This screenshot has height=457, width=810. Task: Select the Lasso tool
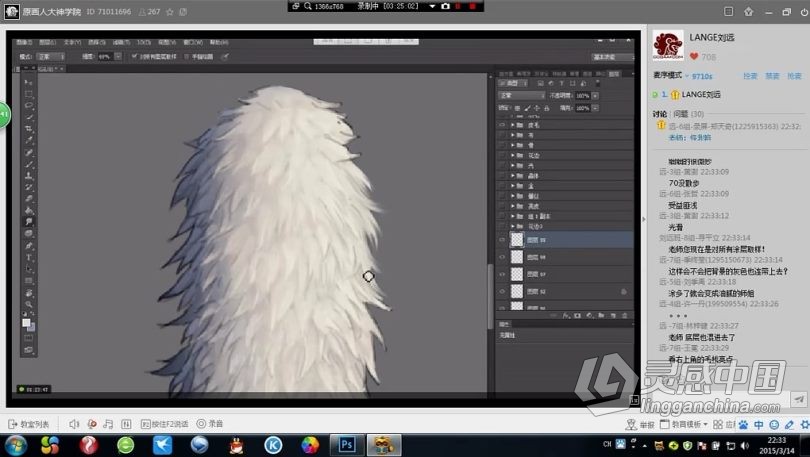(28, 105)
